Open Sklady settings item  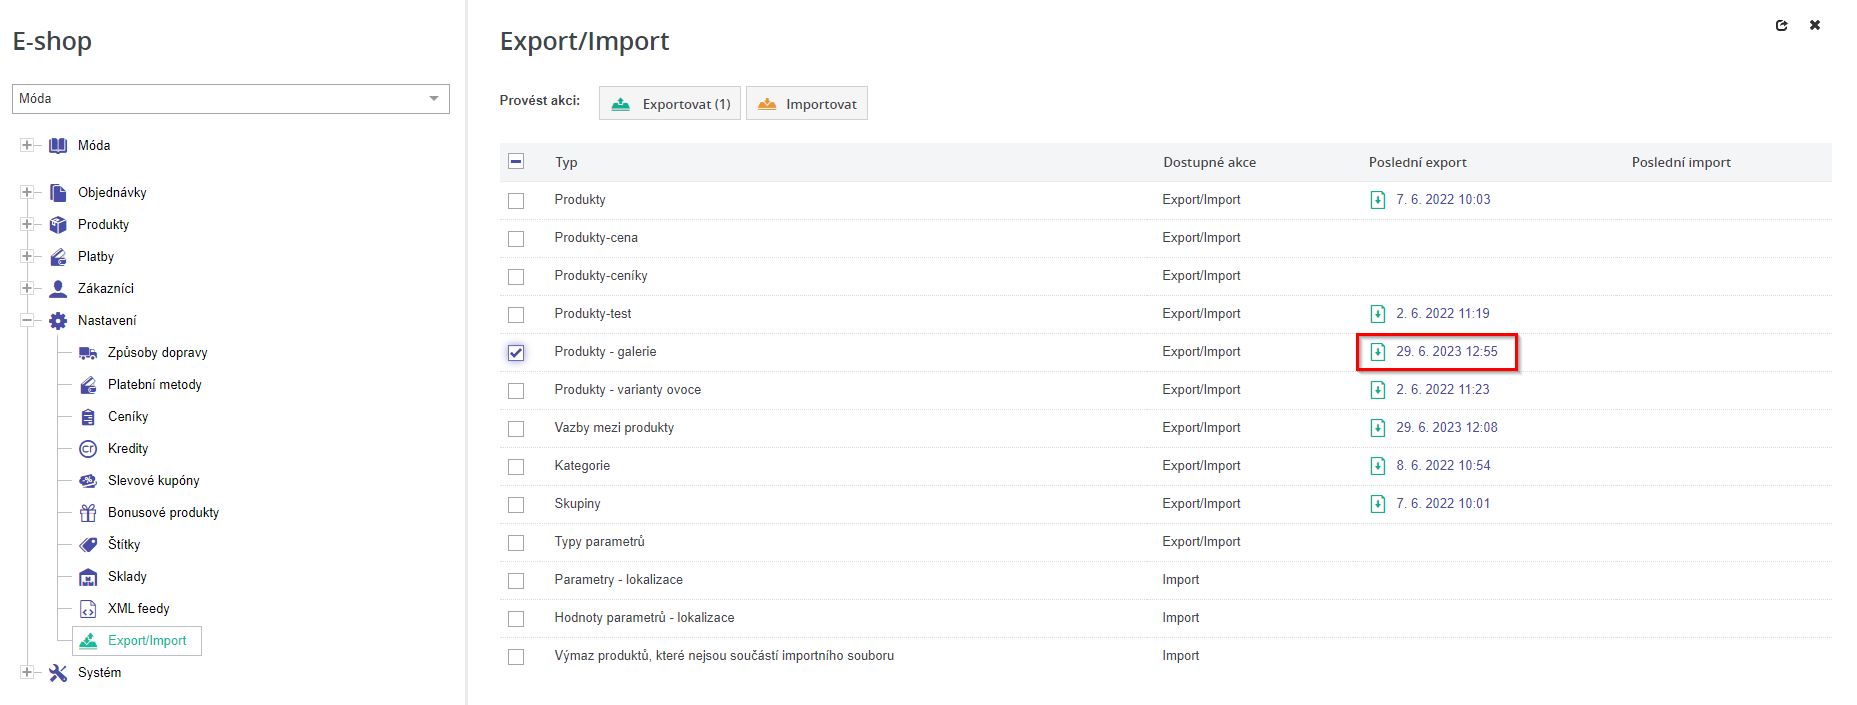[127, 577]
